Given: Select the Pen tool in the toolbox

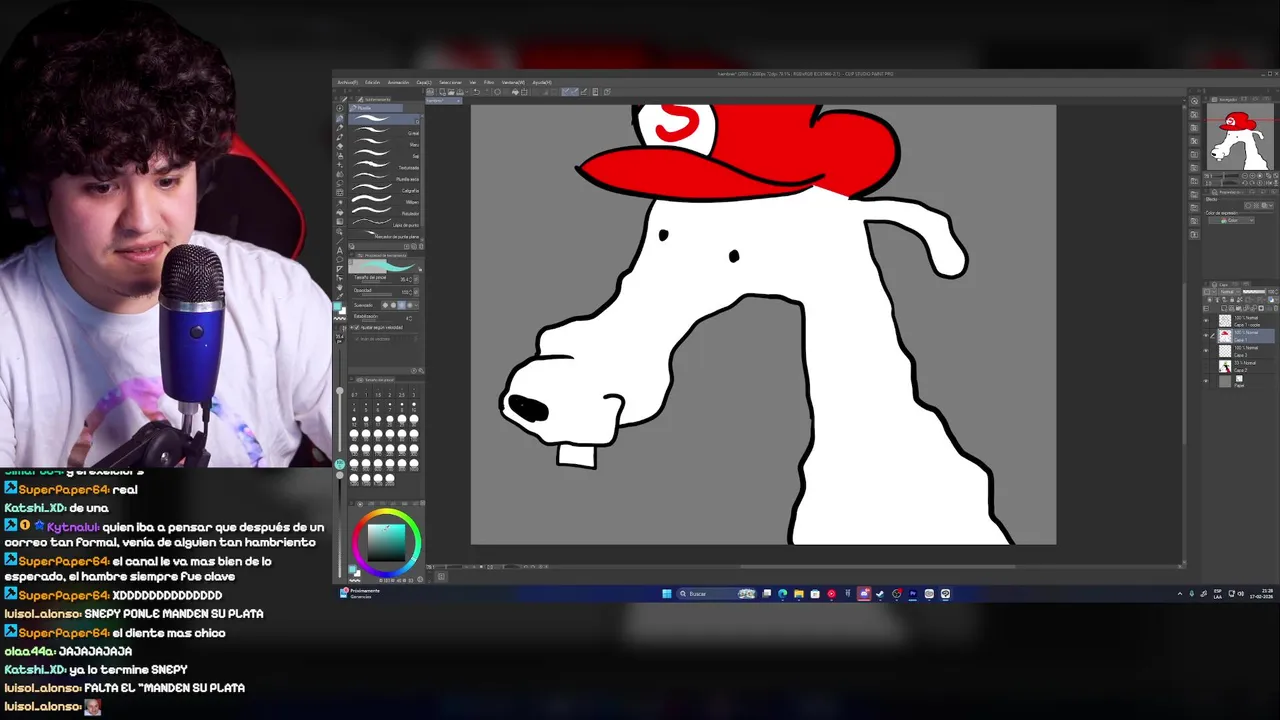Looking at the screenshot, I should click(340, 118).
